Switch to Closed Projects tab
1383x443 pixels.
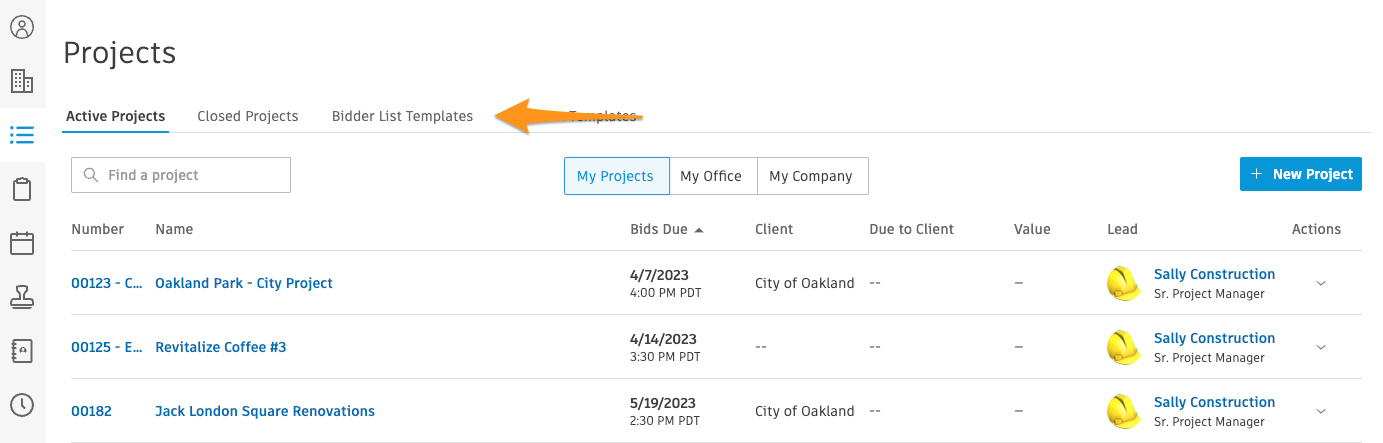[248, 116]
